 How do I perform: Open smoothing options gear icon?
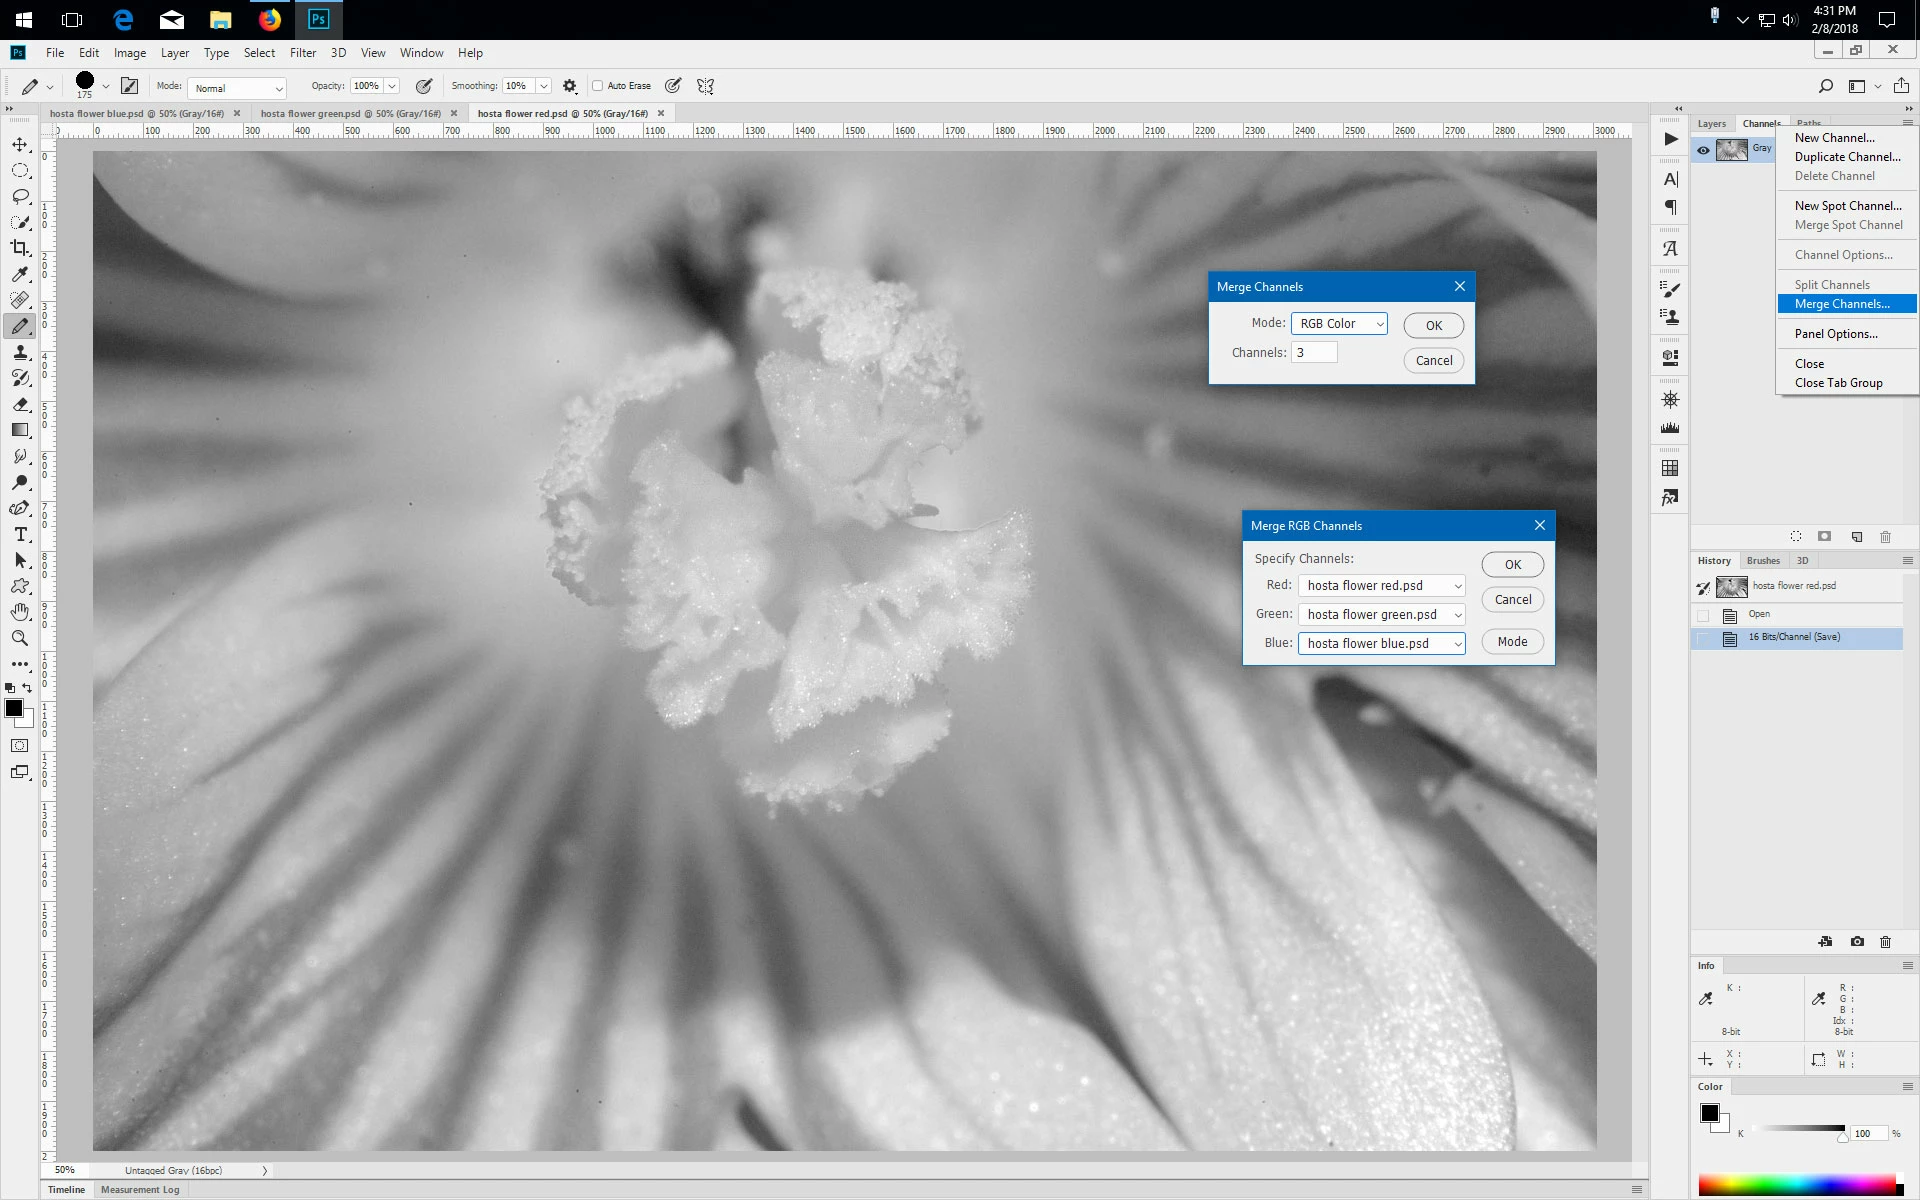(x=570, y=86)
